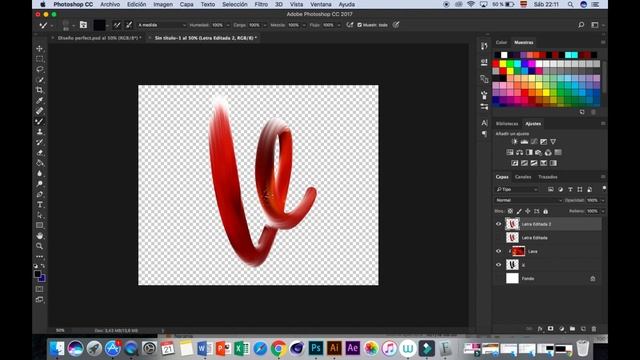The image size is (640, 360).
Task: Add a Brightness/Contrast adjustment
Action: tap(514, 142)
